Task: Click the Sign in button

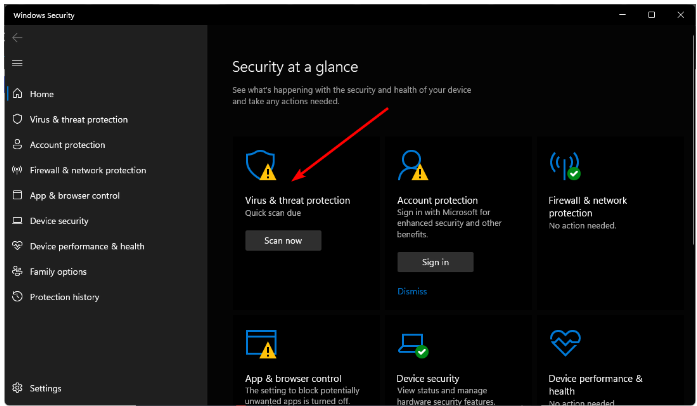Action: point(435,262)
